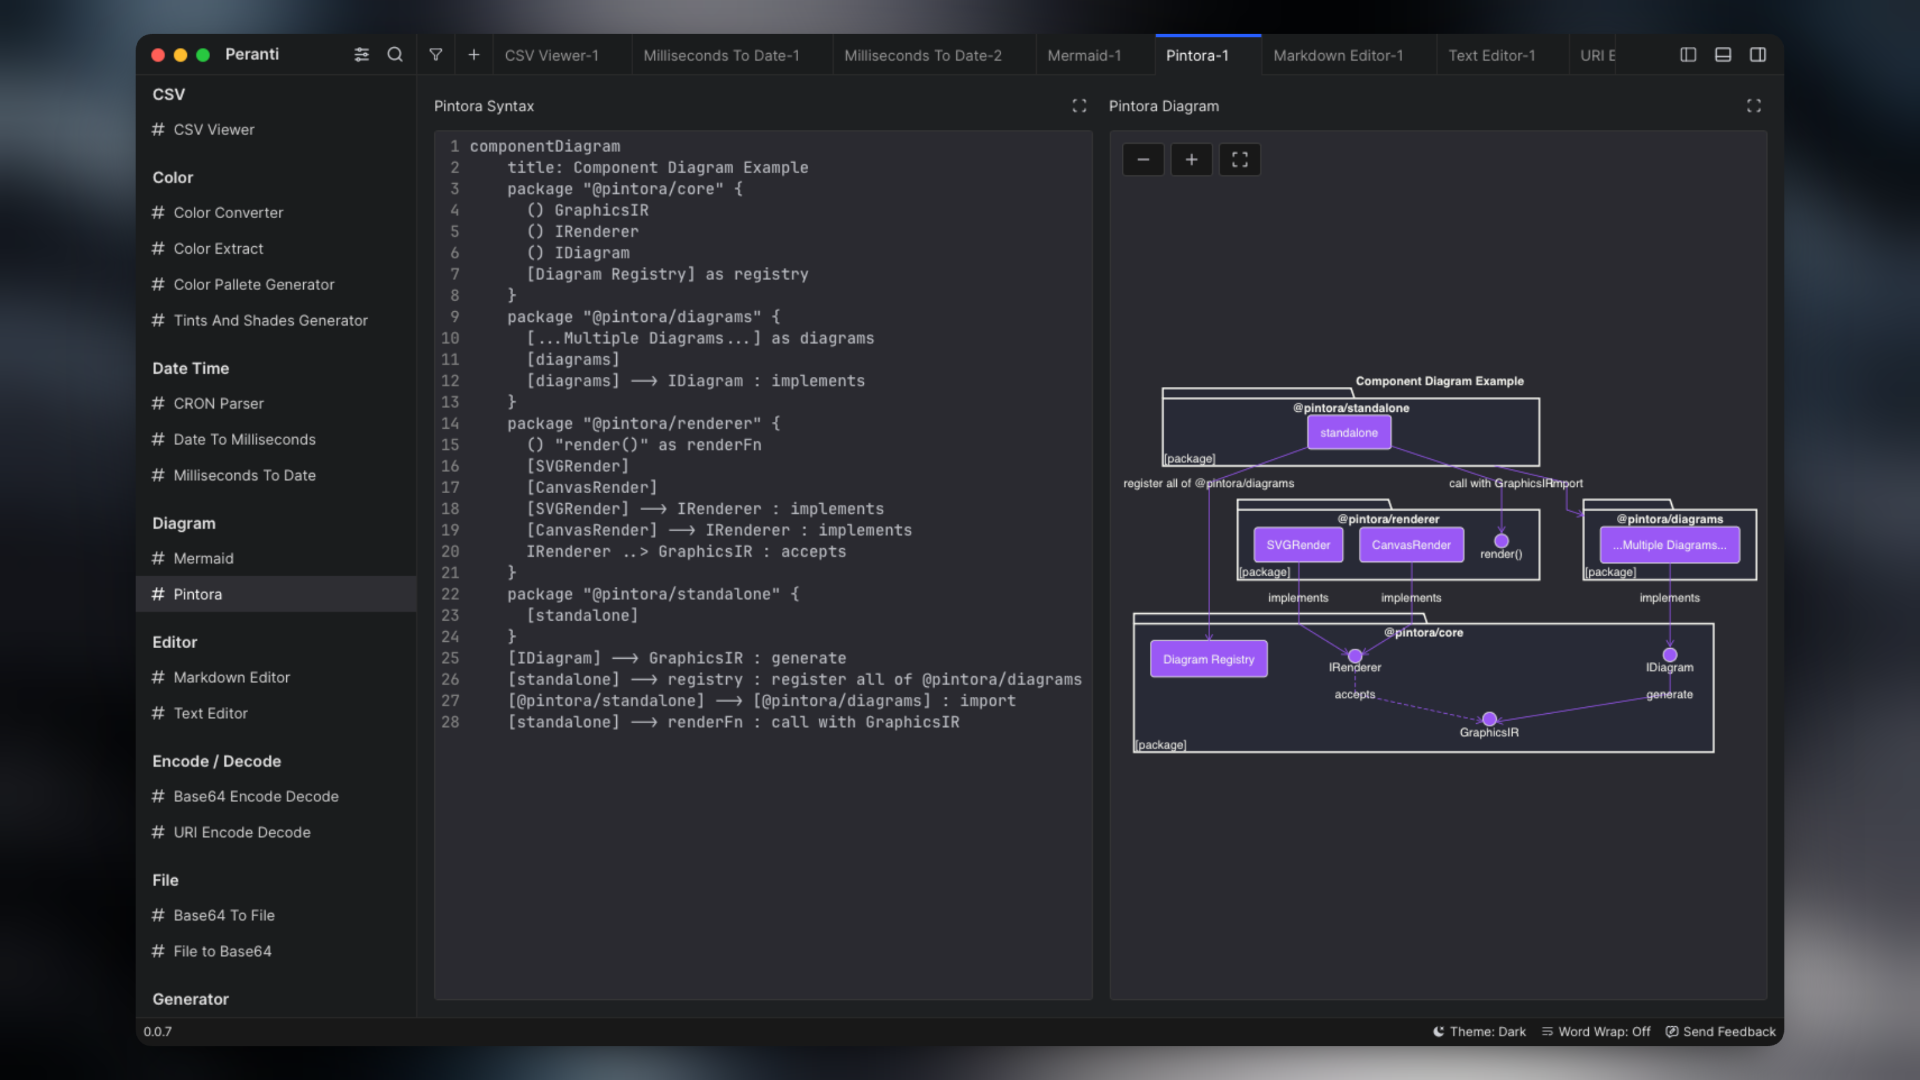
Task: Click Send Feedback link
Action: [x=1721, y=1032]
